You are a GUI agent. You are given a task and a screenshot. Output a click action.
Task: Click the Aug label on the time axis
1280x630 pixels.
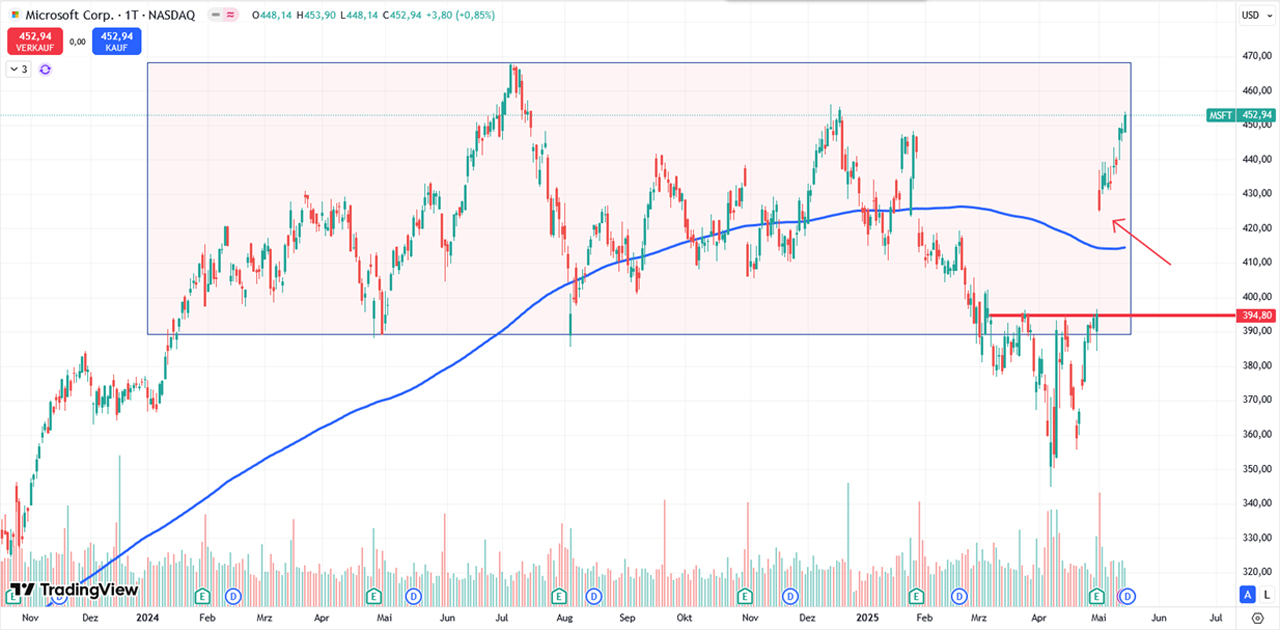(x=564, y=619)
